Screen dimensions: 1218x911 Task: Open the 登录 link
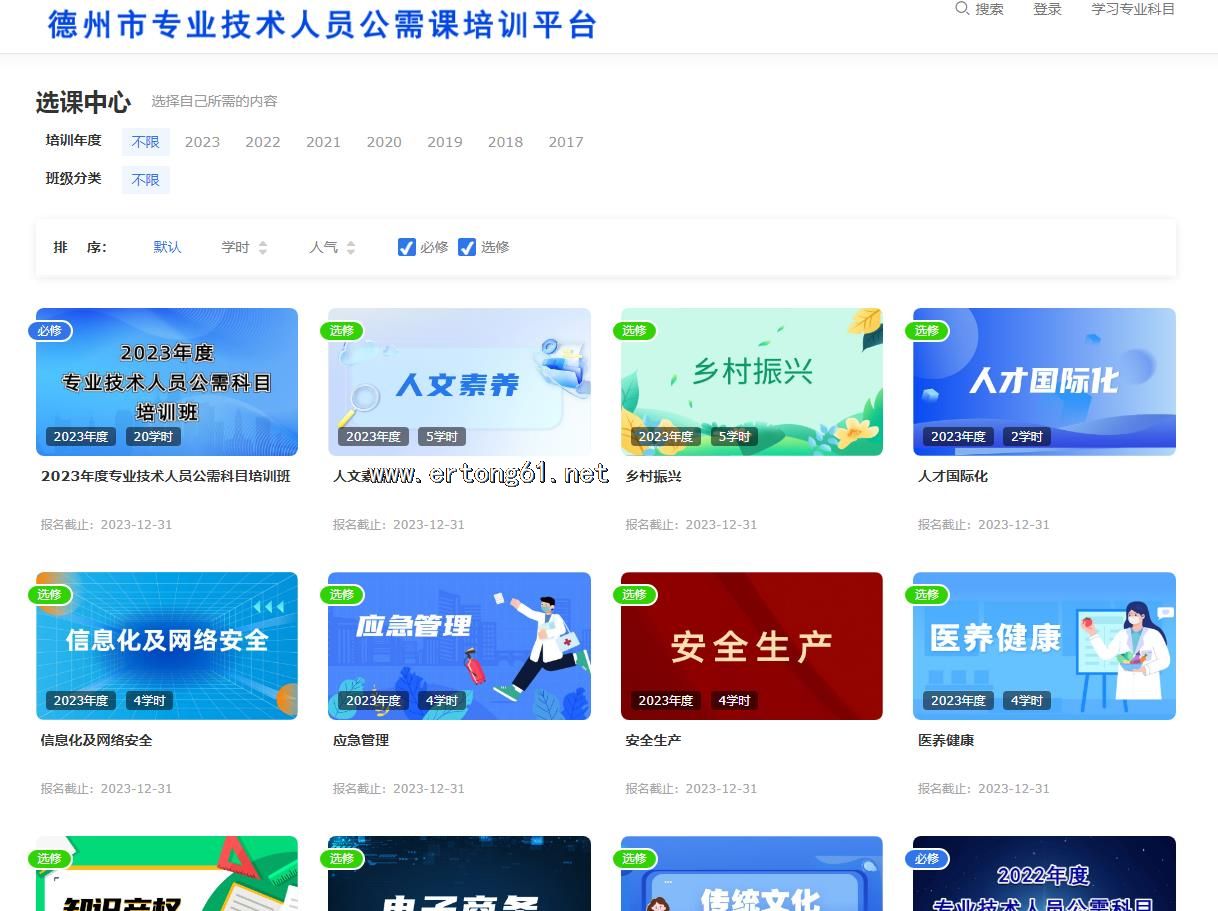tap(1047, 9)
